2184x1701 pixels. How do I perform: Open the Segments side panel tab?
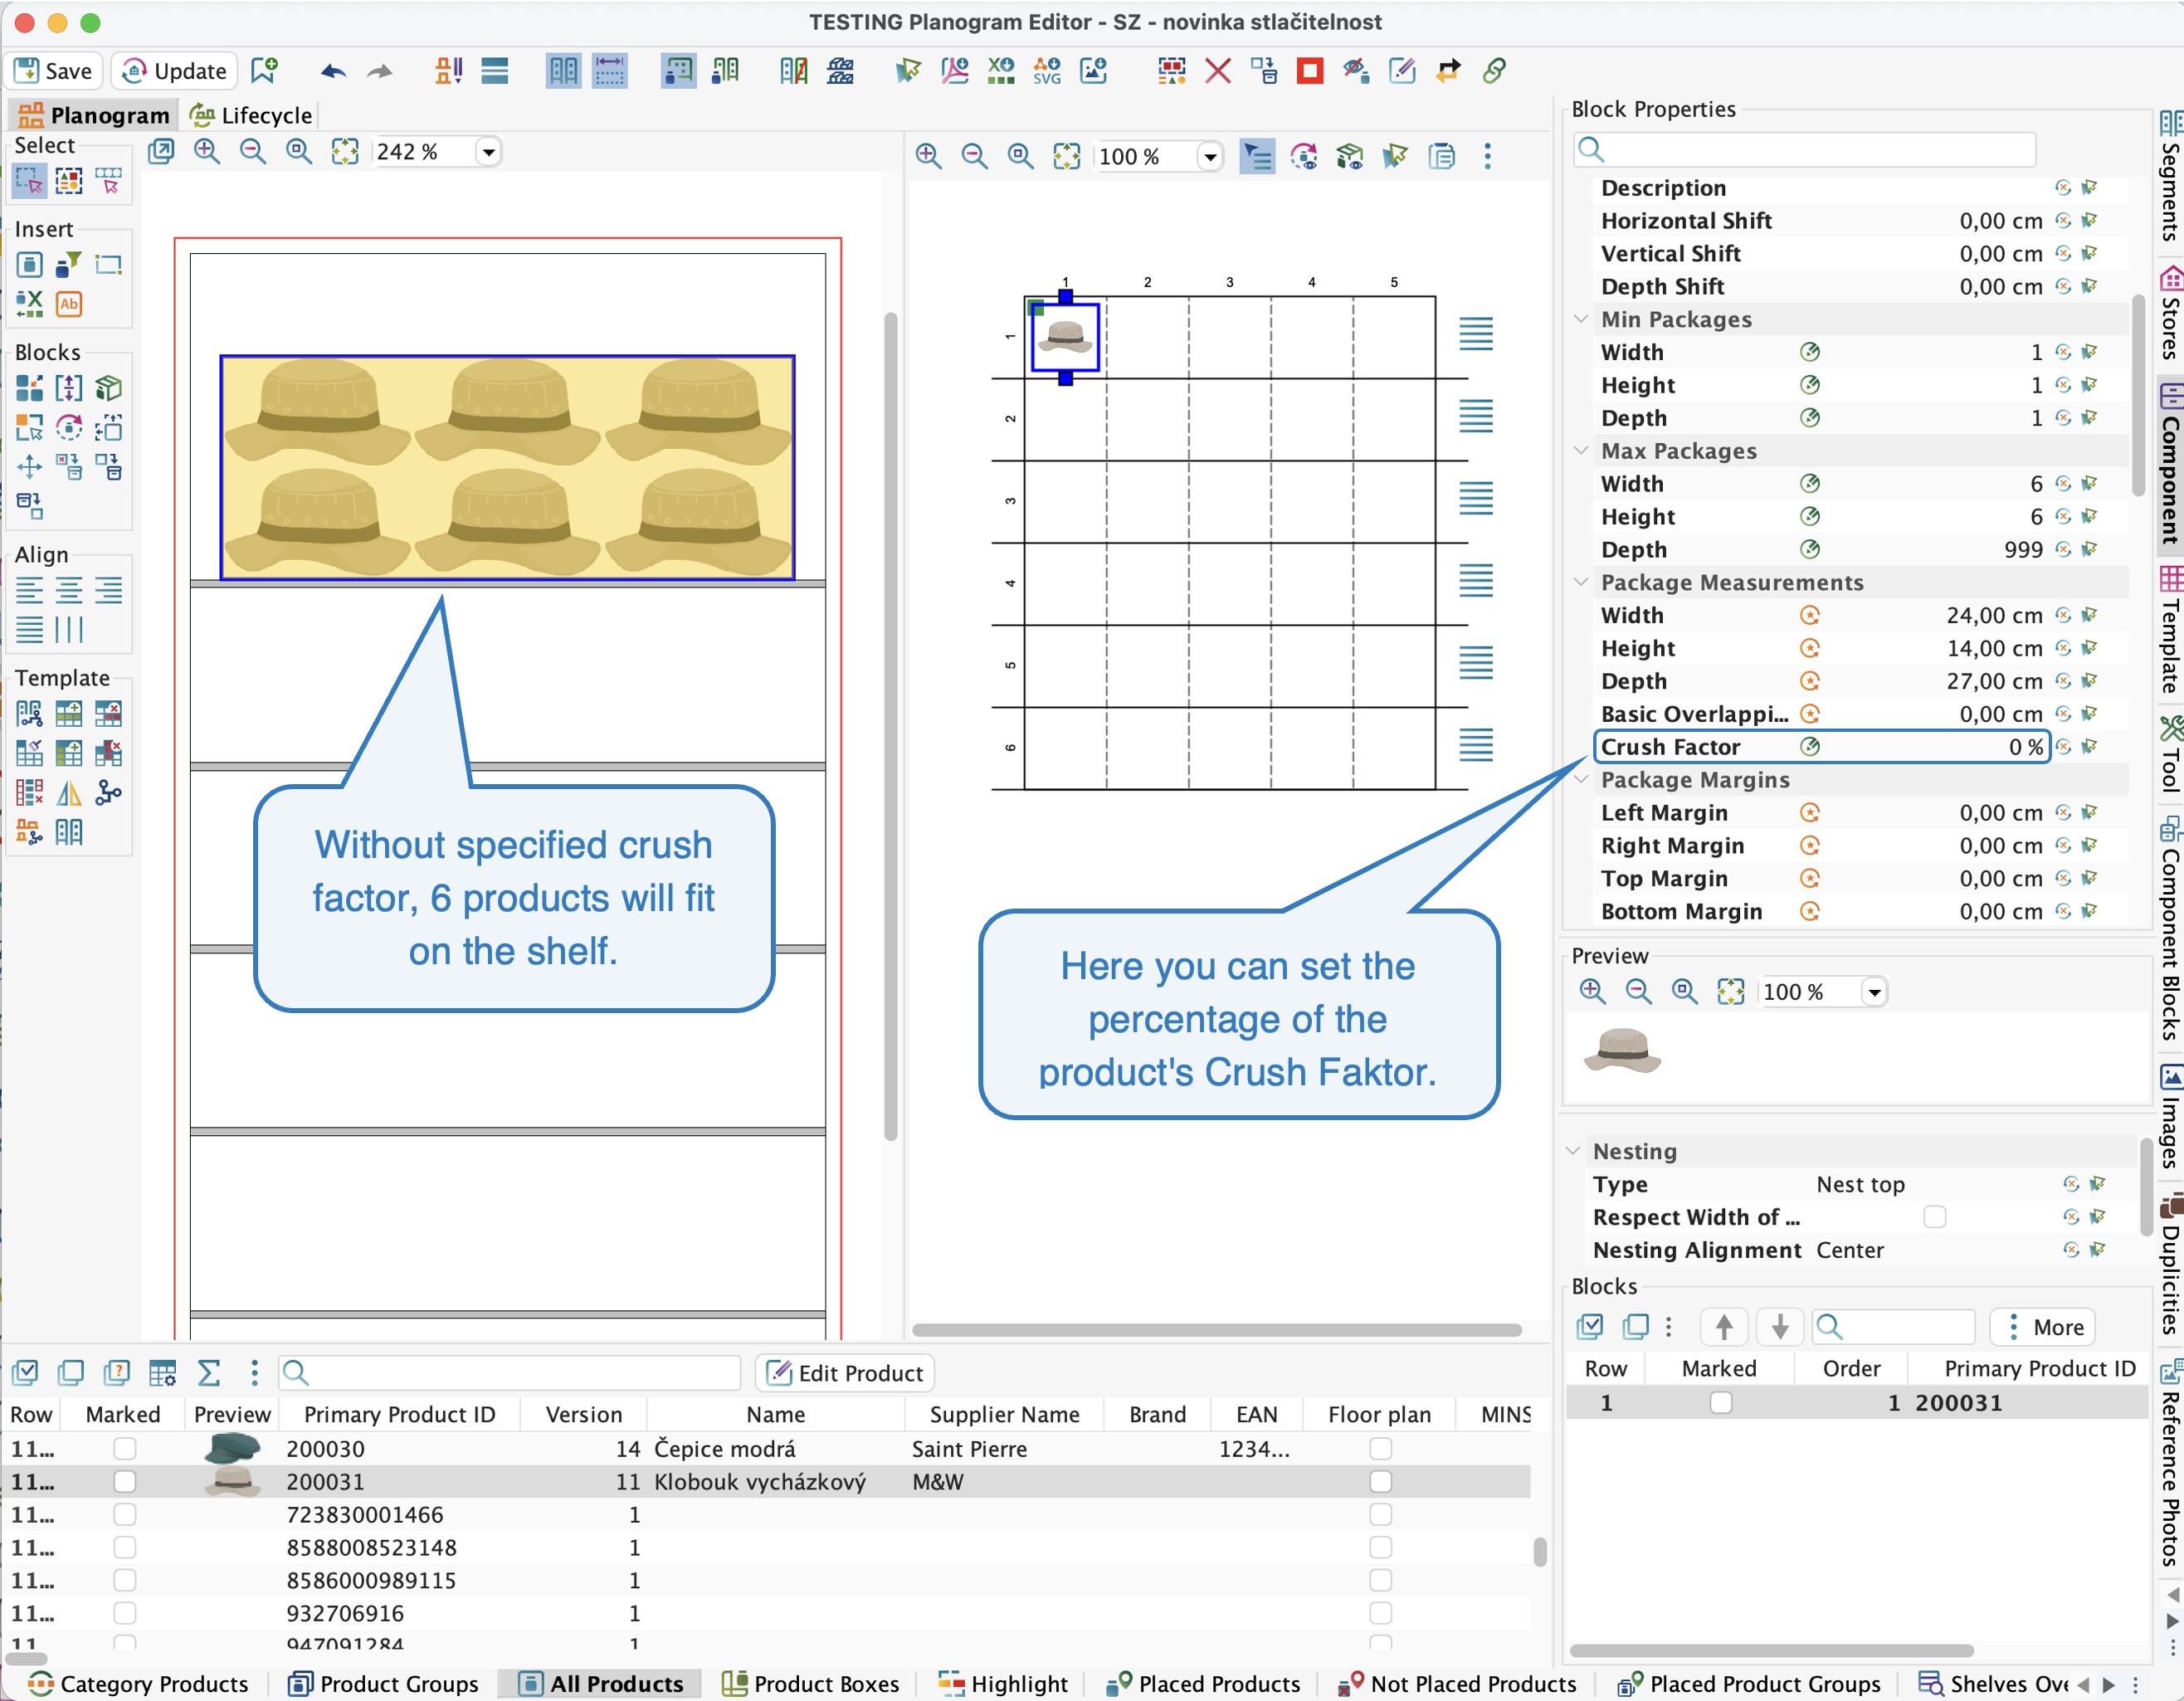[2170, 175]
